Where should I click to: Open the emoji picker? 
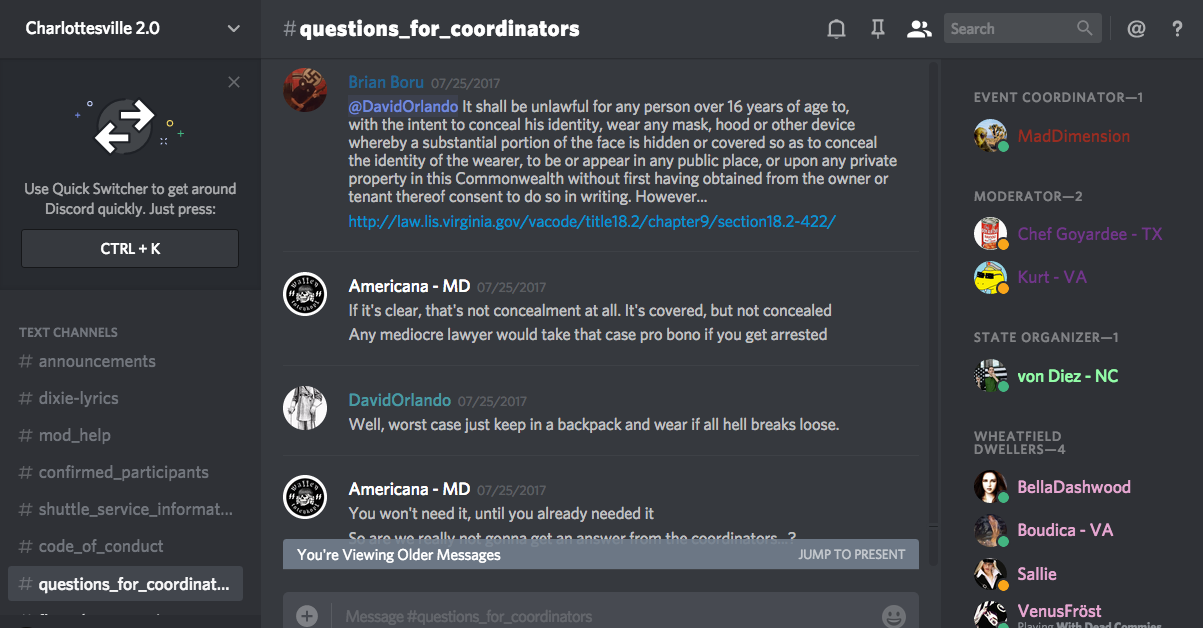click(x=893, y=615)
